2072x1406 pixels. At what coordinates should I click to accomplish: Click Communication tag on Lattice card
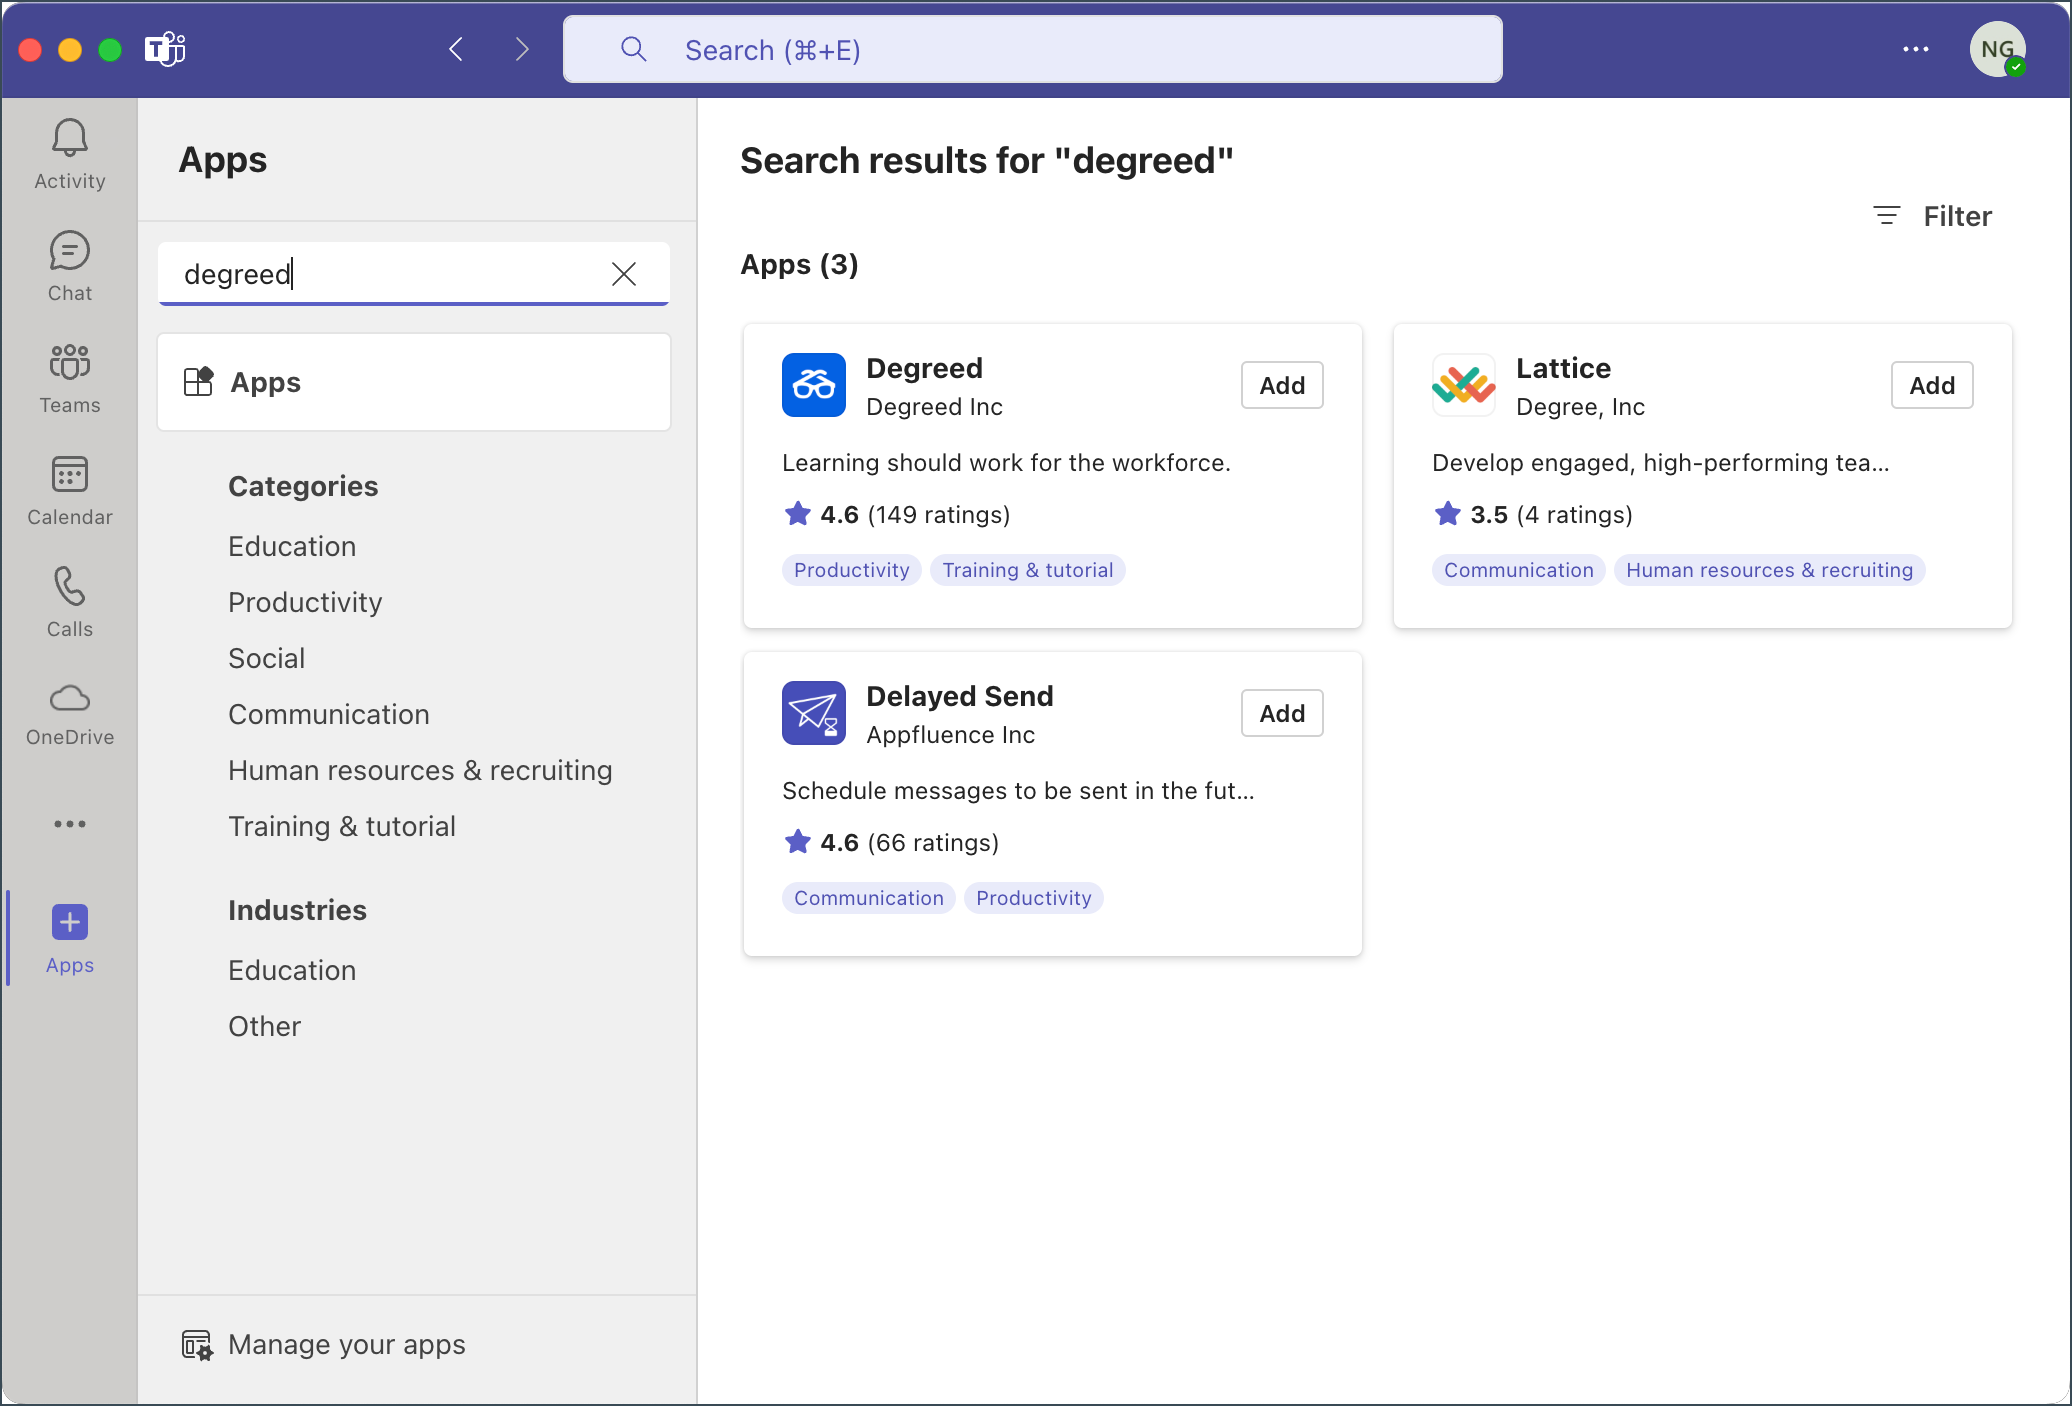pyautogui.click(x=1519, y=570)
